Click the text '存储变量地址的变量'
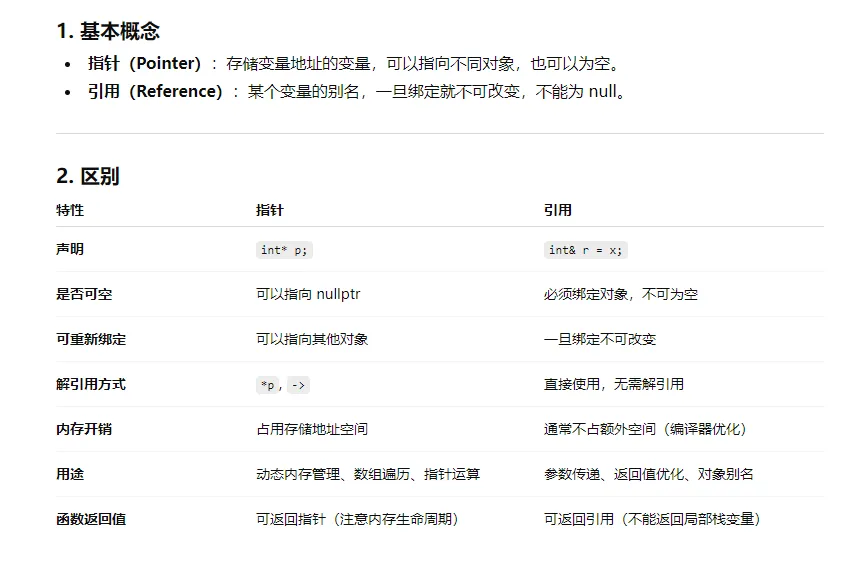Screen dimensions: 847x567 [299, 64]
